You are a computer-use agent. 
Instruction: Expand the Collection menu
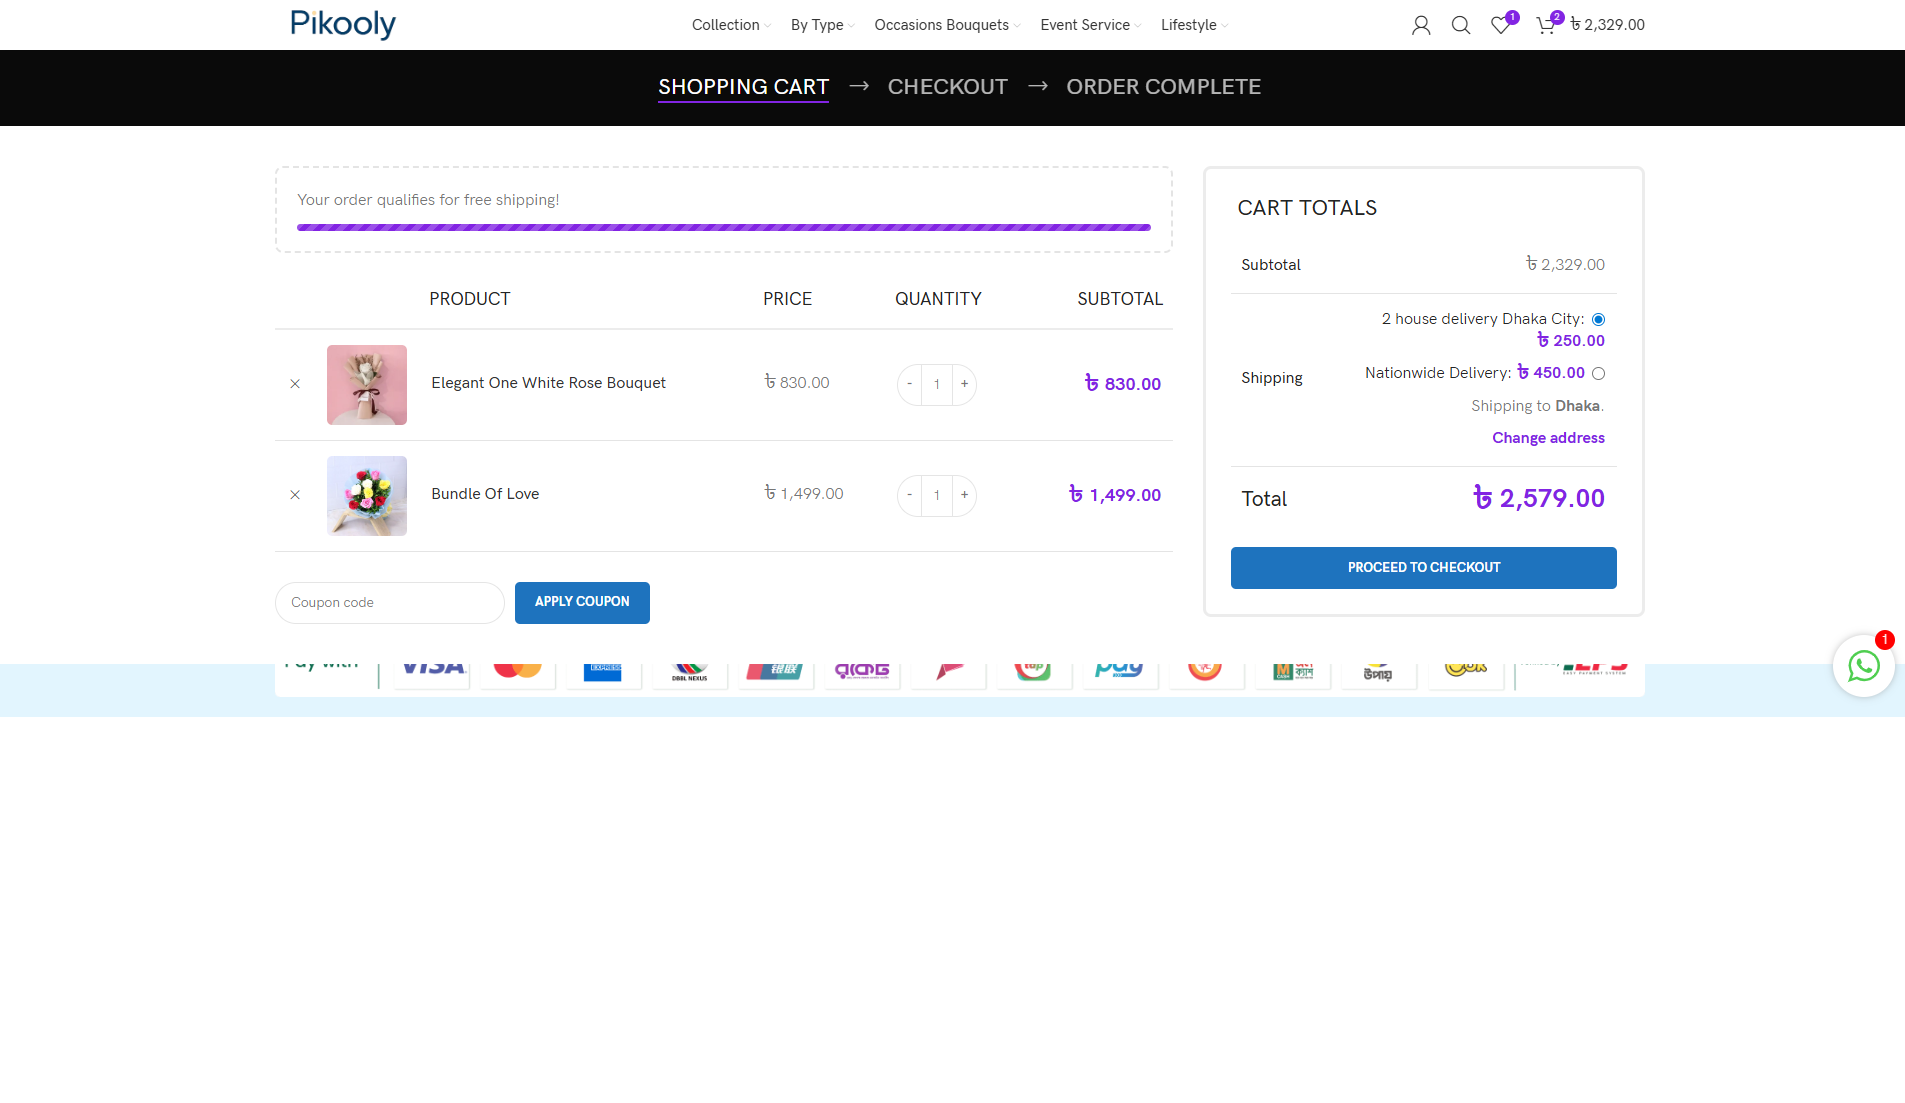731,25
